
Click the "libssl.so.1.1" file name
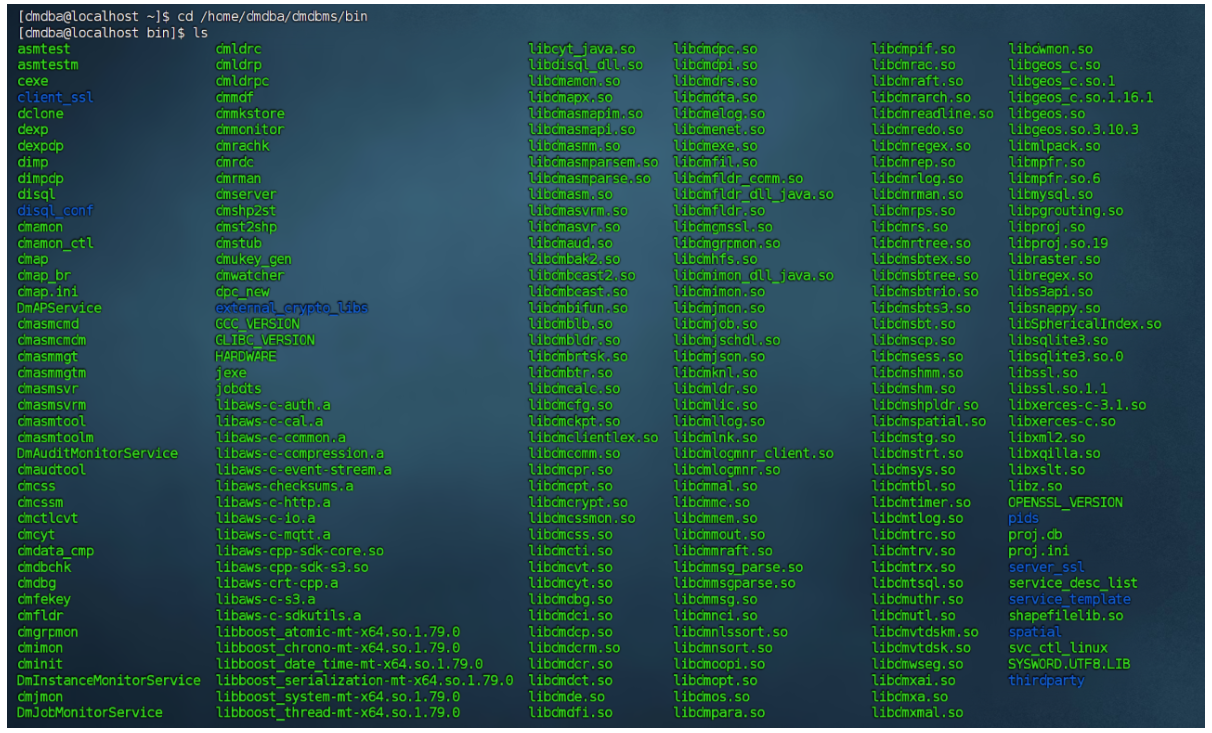click(x=1058, y=389)
